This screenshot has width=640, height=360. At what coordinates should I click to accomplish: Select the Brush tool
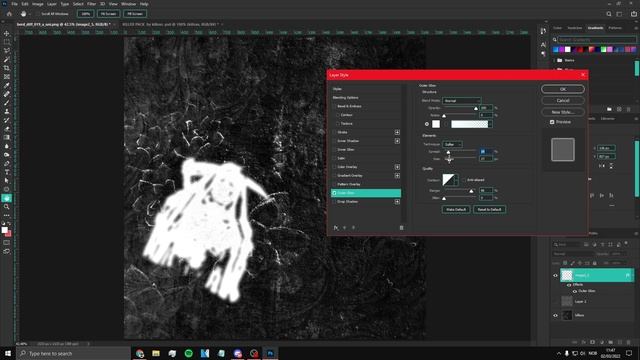(x=7, y=102)
